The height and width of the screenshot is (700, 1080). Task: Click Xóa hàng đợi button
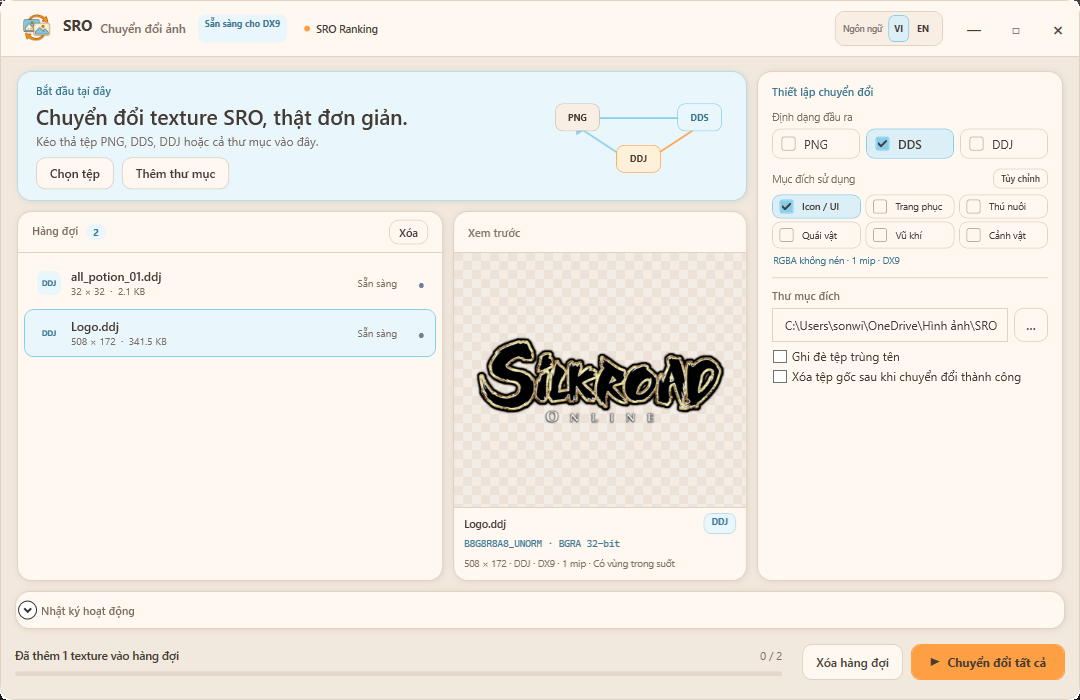852,663
